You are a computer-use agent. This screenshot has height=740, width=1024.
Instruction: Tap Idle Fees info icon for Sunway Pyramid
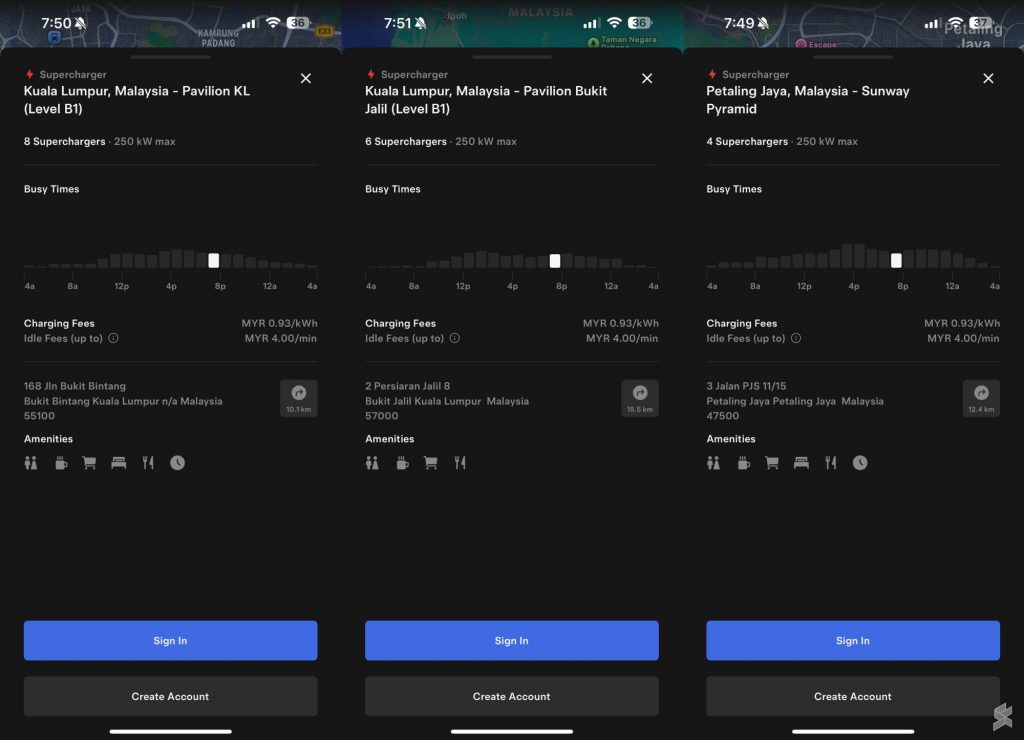click(x=796, y=338)
